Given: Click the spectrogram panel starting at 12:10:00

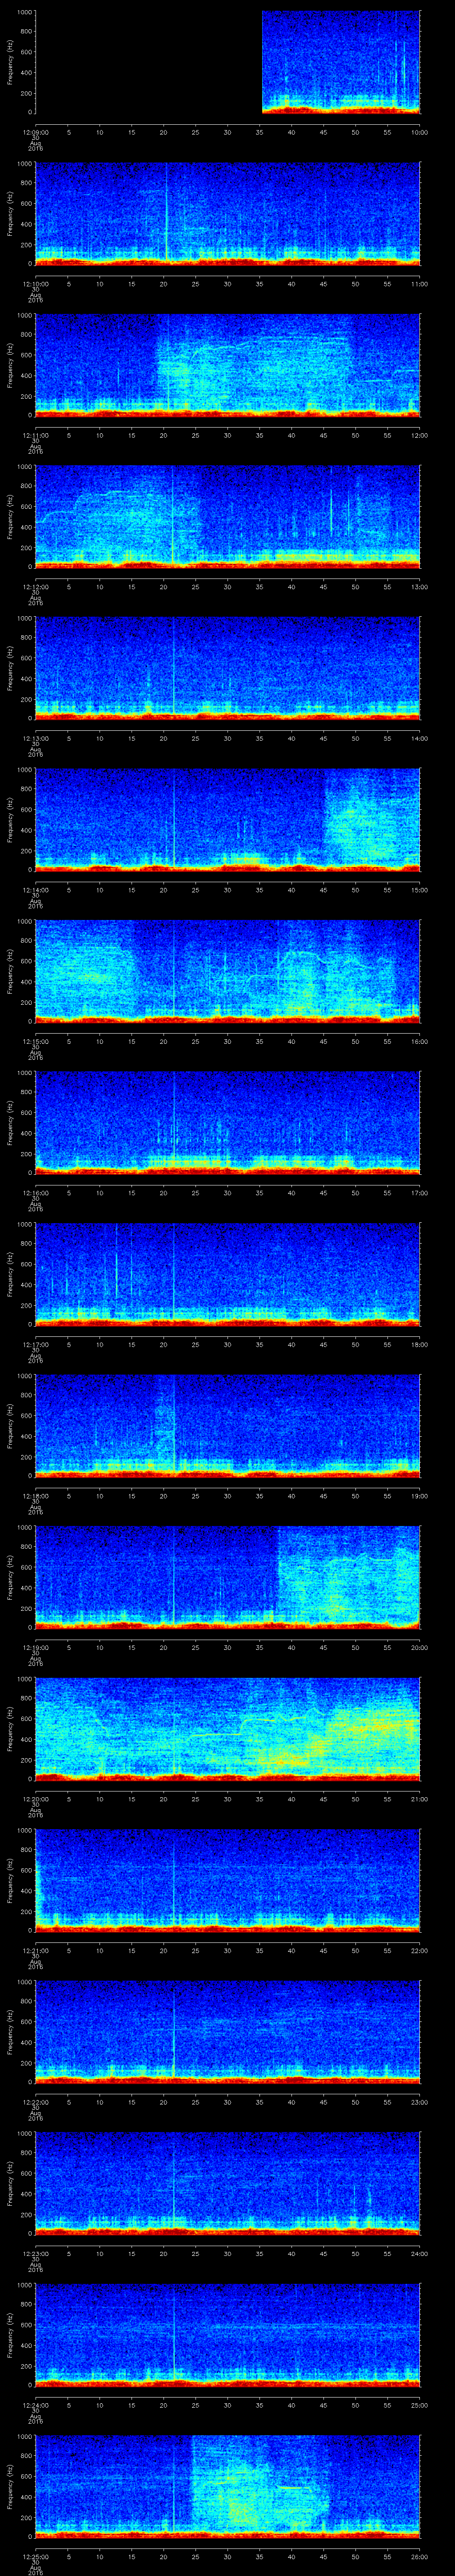Looking at the screenshot, I should (227, 213).
